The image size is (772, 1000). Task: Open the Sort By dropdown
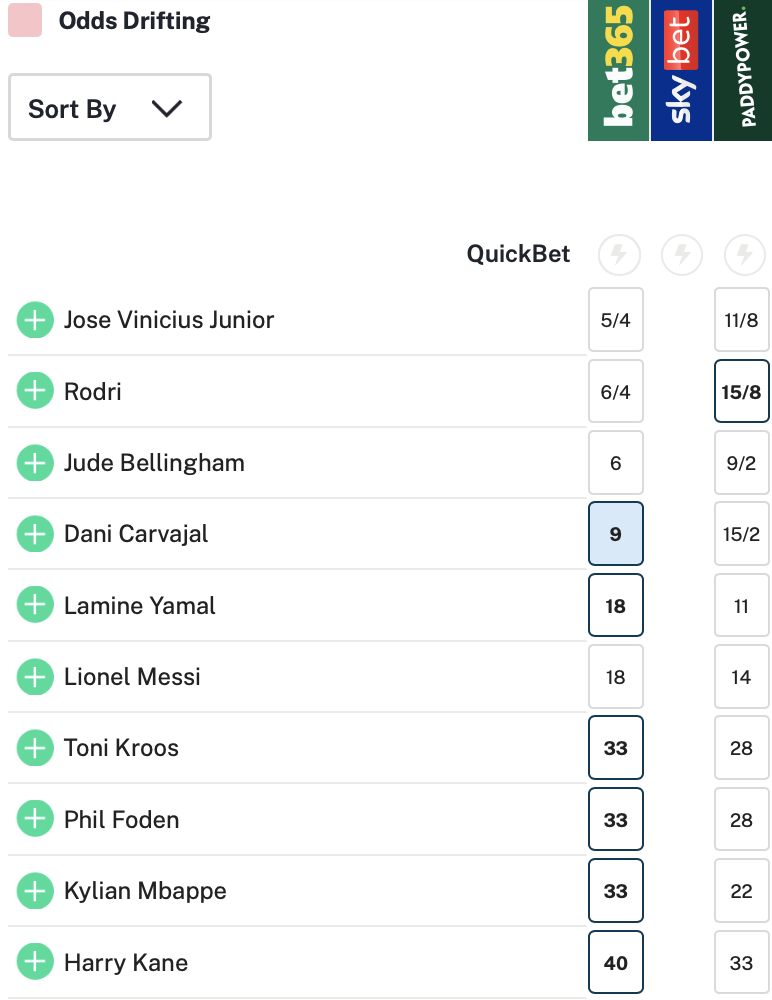point(109,108)
